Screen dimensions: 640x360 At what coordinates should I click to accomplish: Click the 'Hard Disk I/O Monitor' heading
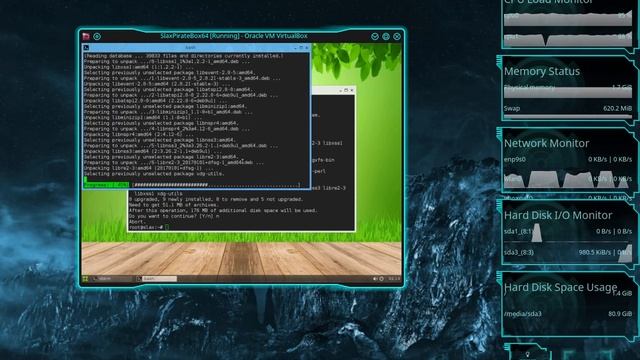[558, 215]
